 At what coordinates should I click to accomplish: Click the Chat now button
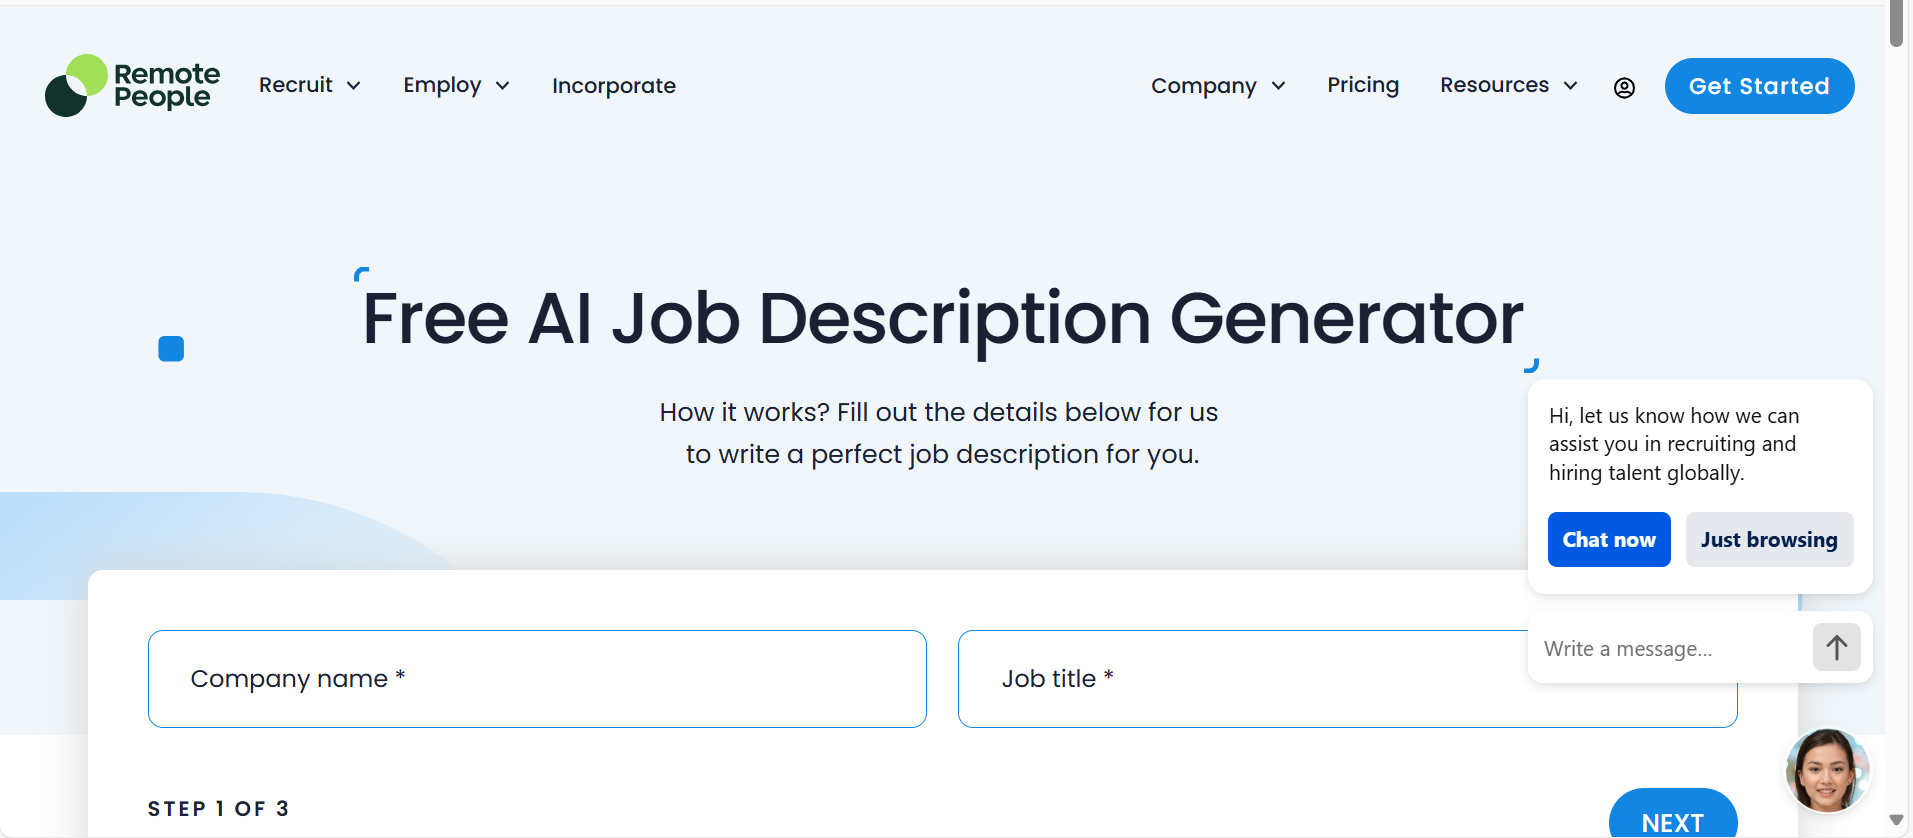pyautogui.click(x=1608, y=540)
